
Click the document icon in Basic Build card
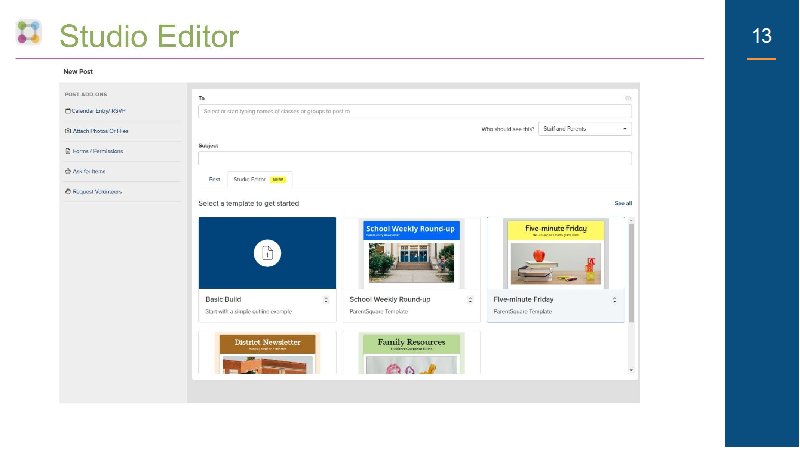[267, 253]
